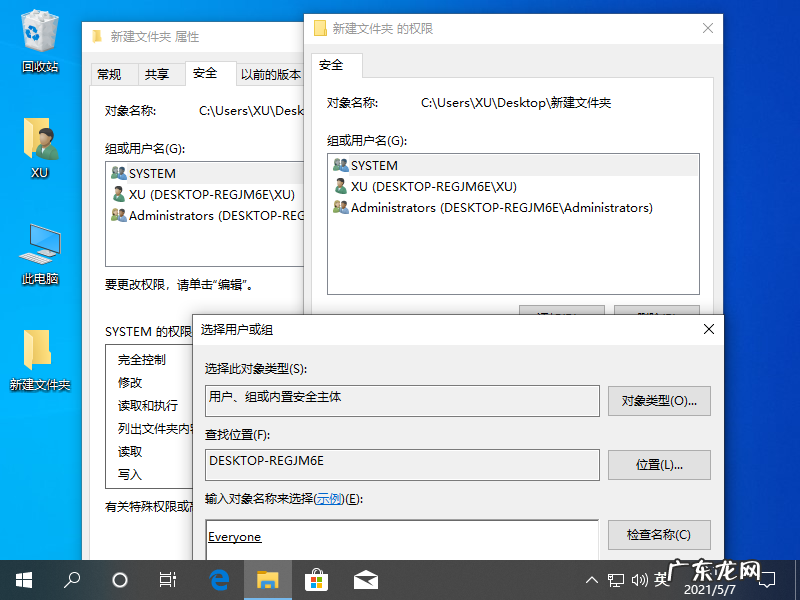Image resolution: width=800 pixels, height=600 pixels.
Task: Click the 检查名称(C) button
Action: 659,535
